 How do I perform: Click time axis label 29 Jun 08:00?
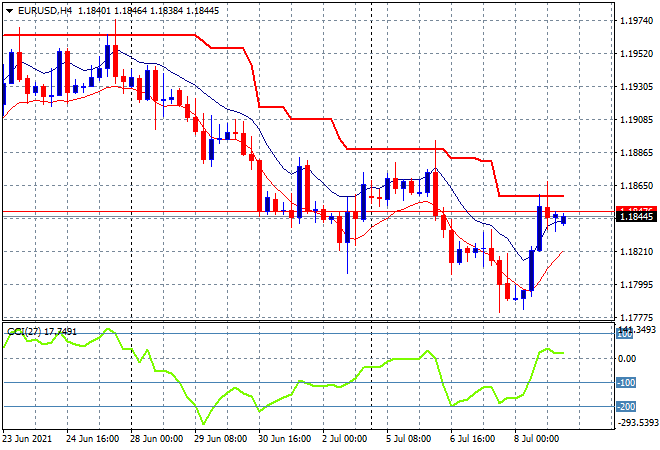click(221, 439)
